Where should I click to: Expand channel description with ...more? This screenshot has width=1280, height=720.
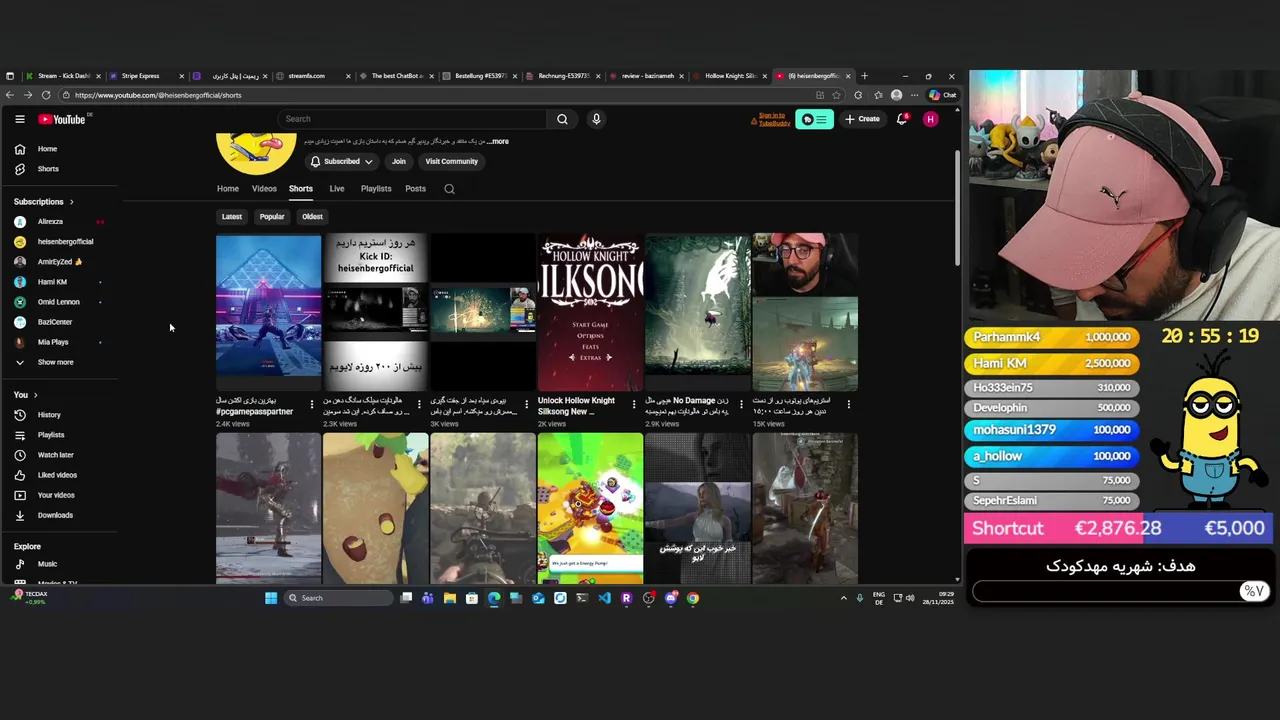pyautogui.click(x=498, y=141)
